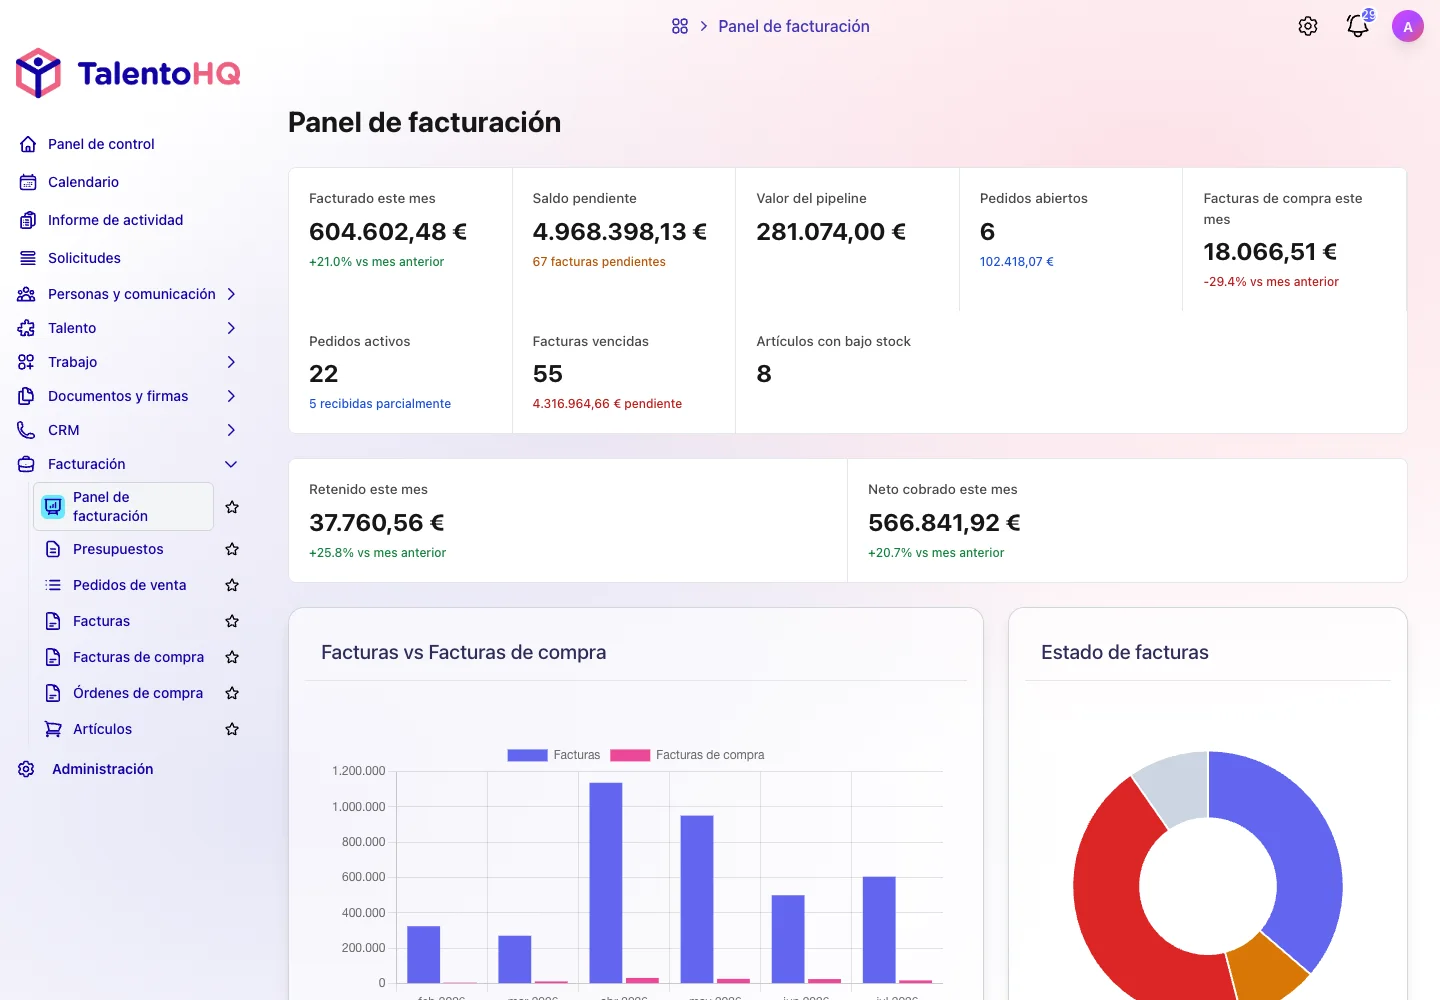
Task: Expand Personas y comunicación submenu chevron
Action: [231, 294]
